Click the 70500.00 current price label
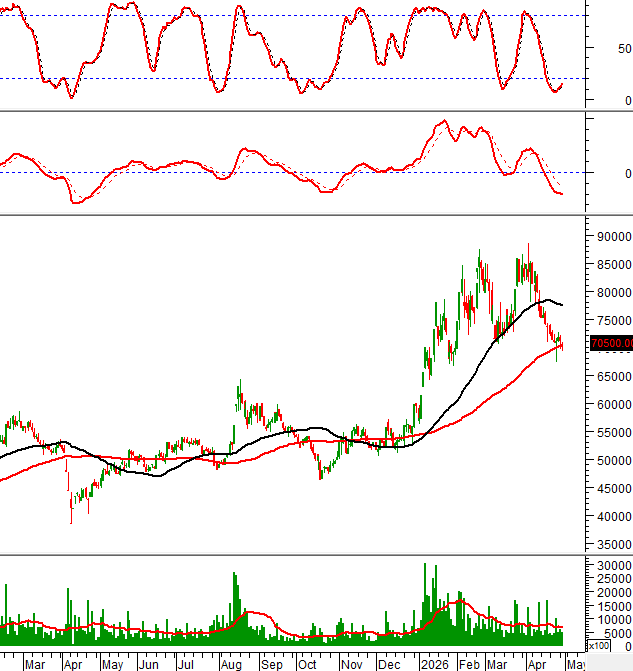 coord(611,343)
